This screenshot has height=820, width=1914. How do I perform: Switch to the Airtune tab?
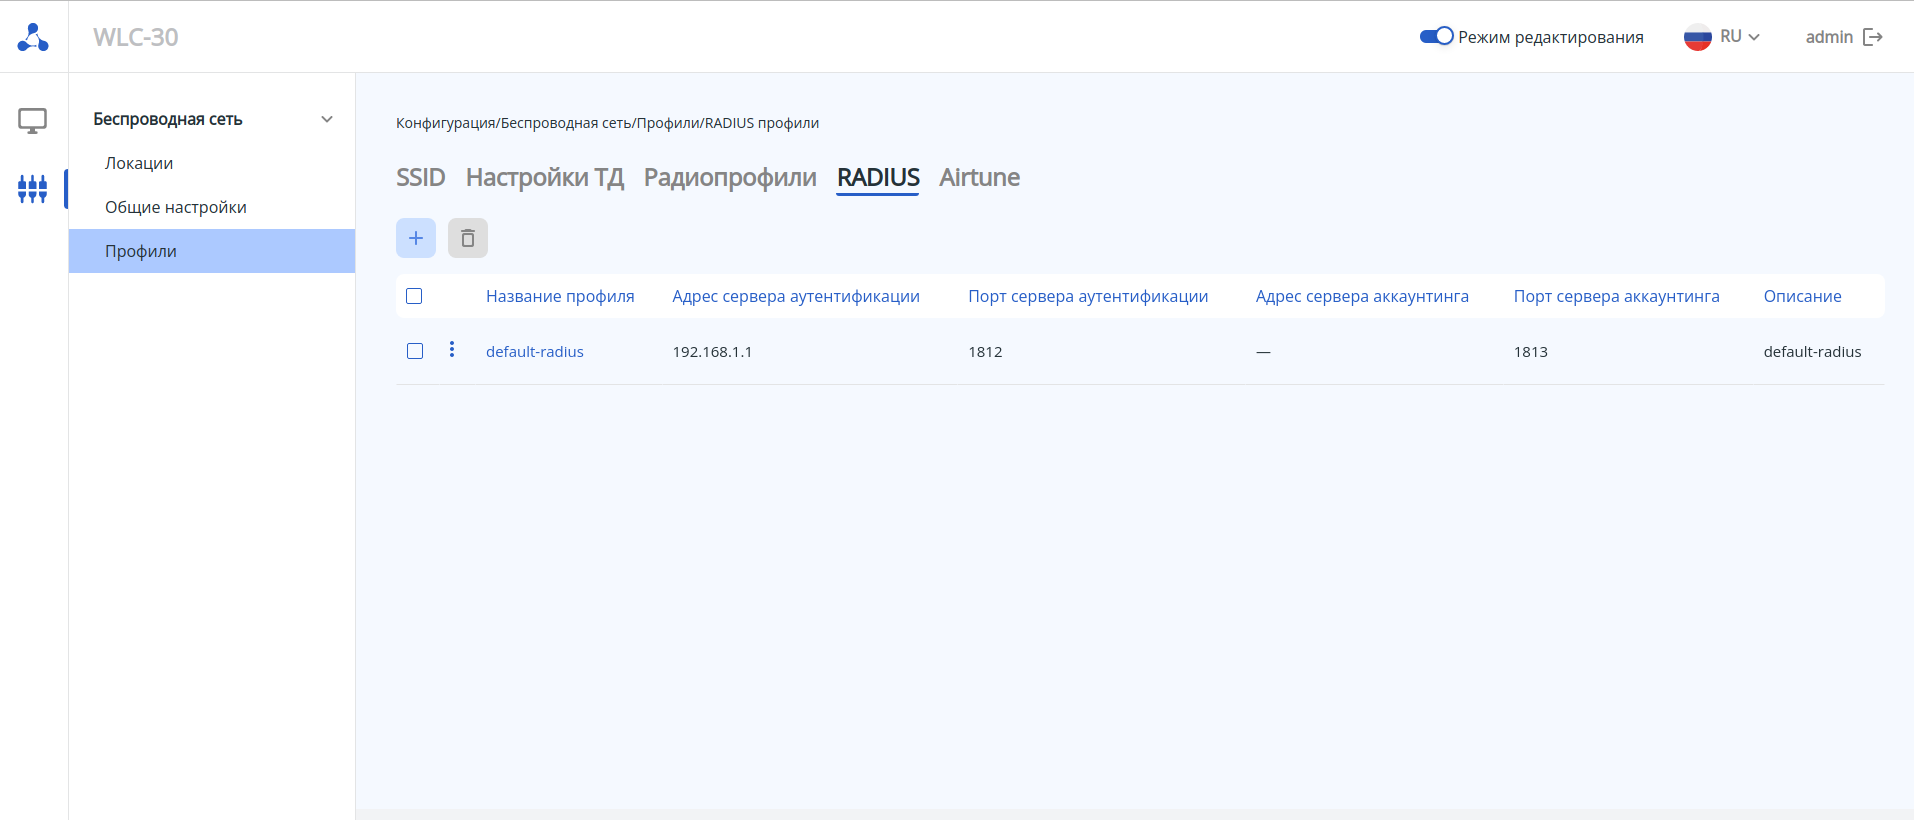click(x=979, y=177)
